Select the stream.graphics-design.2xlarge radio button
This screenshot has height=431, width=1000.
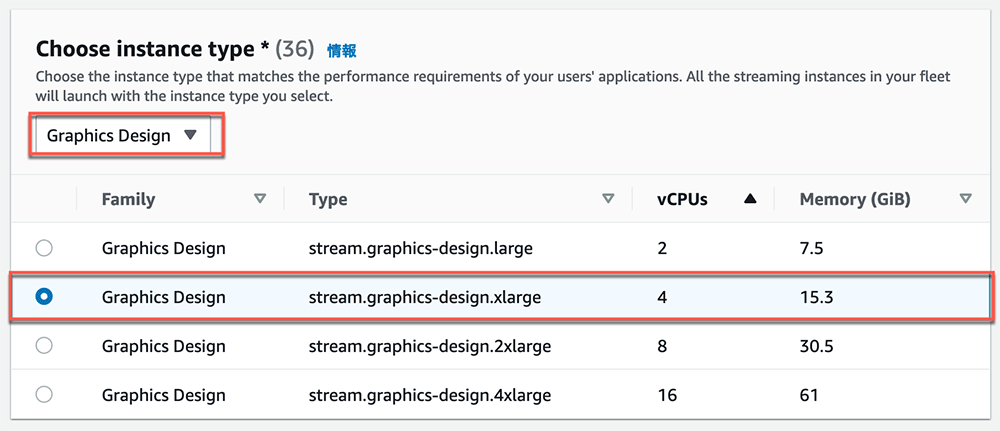pyautogui.click(x=44, y=346)
